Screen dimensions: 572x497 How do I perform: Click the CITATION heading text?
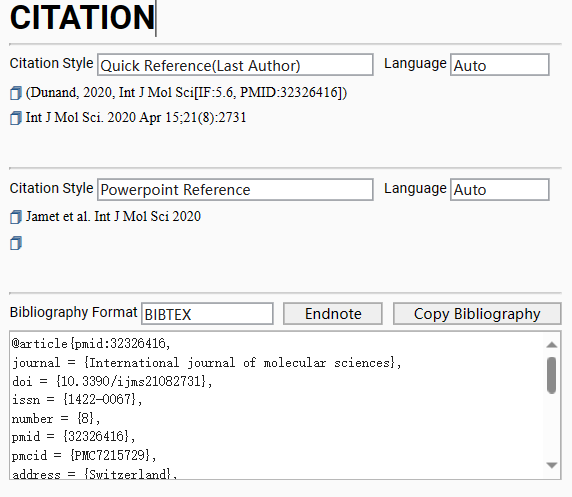coord(82,18)
